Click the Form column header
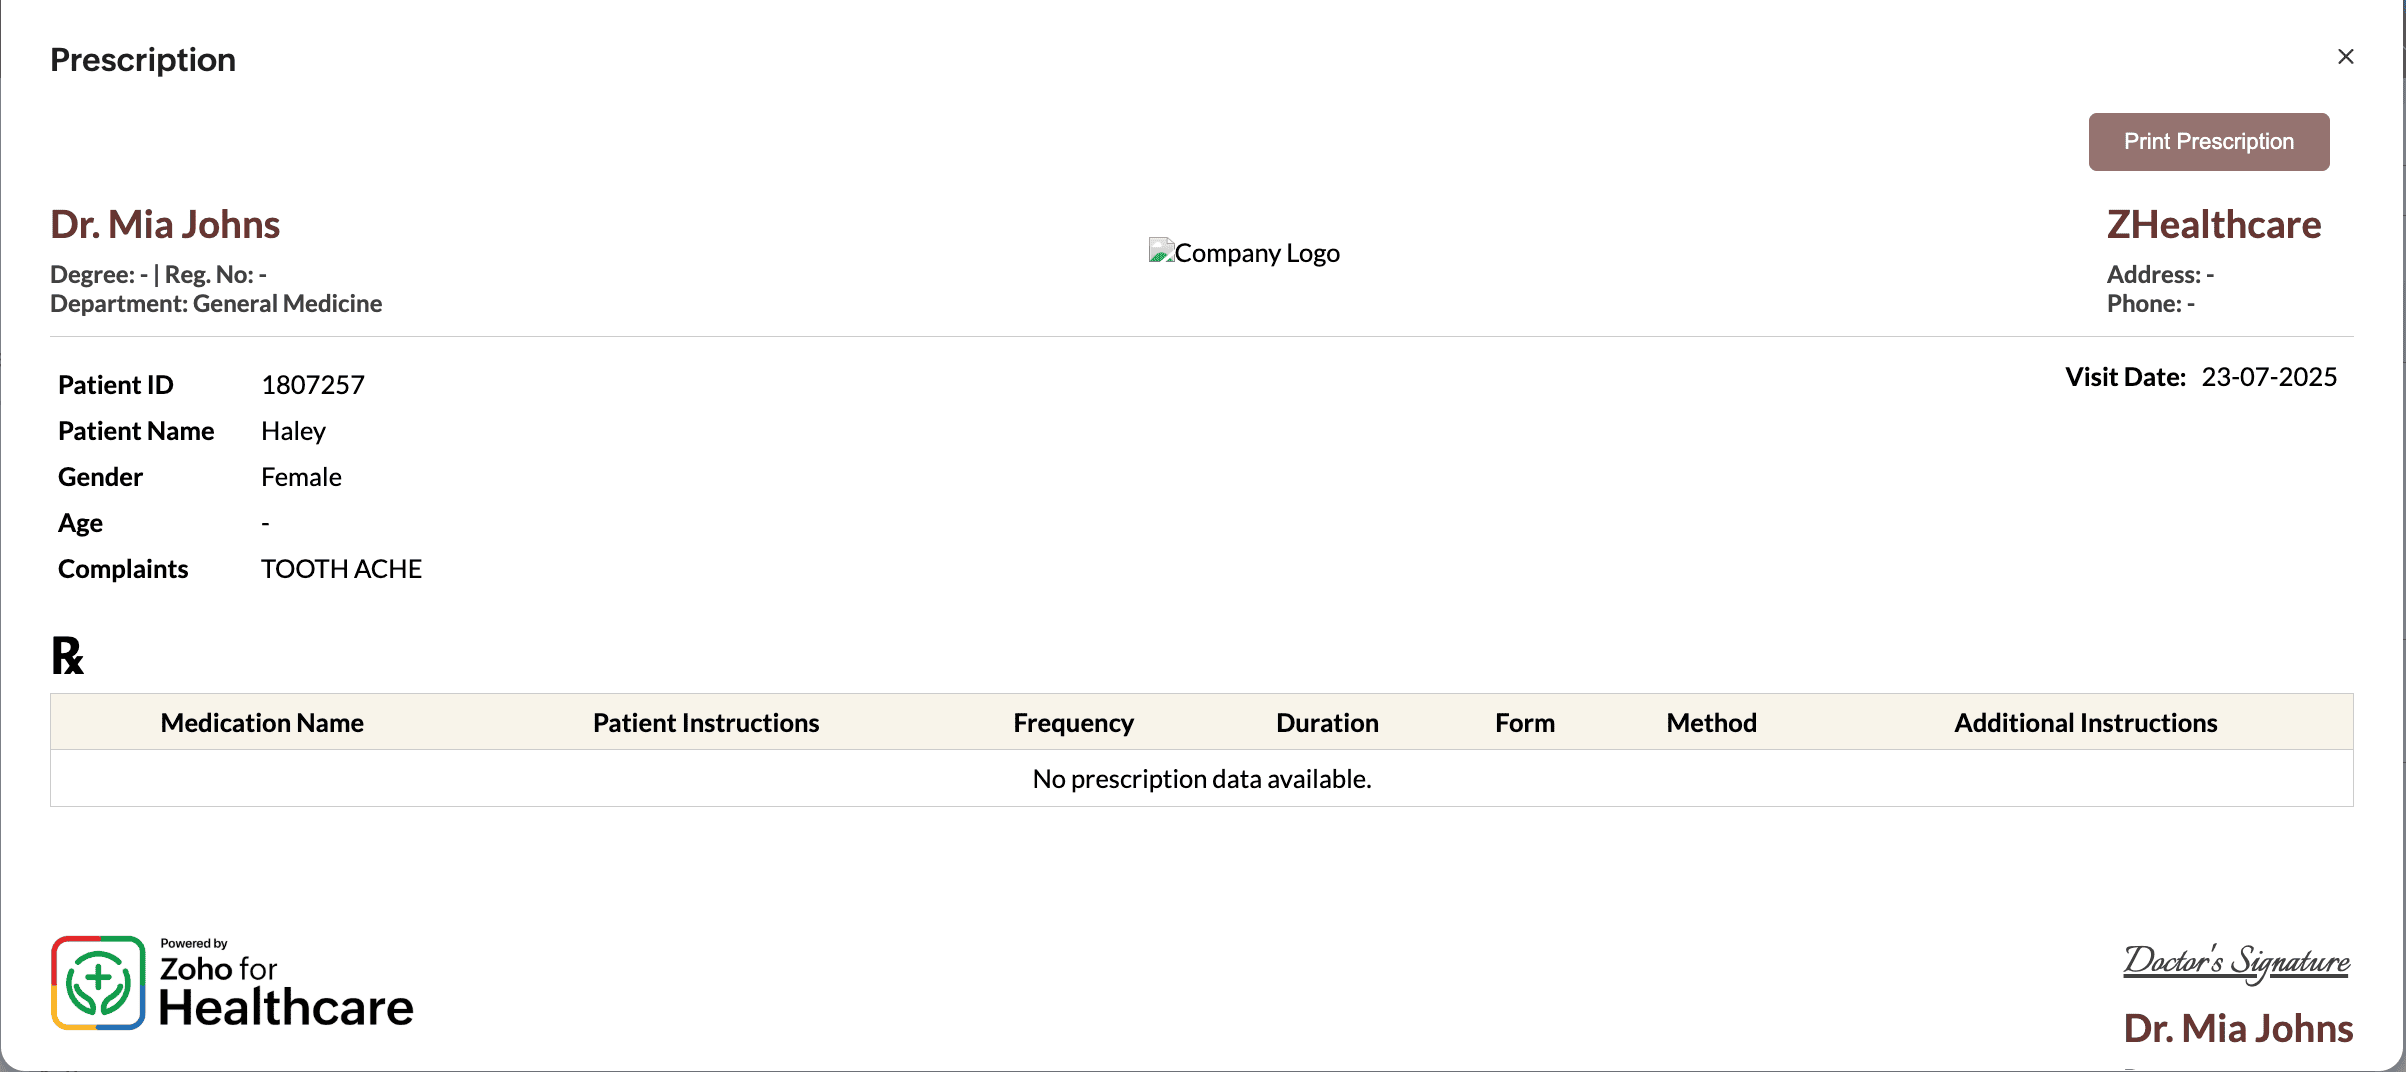Viewport: 2406px width, 1072px height. [x=1524, y=723]
